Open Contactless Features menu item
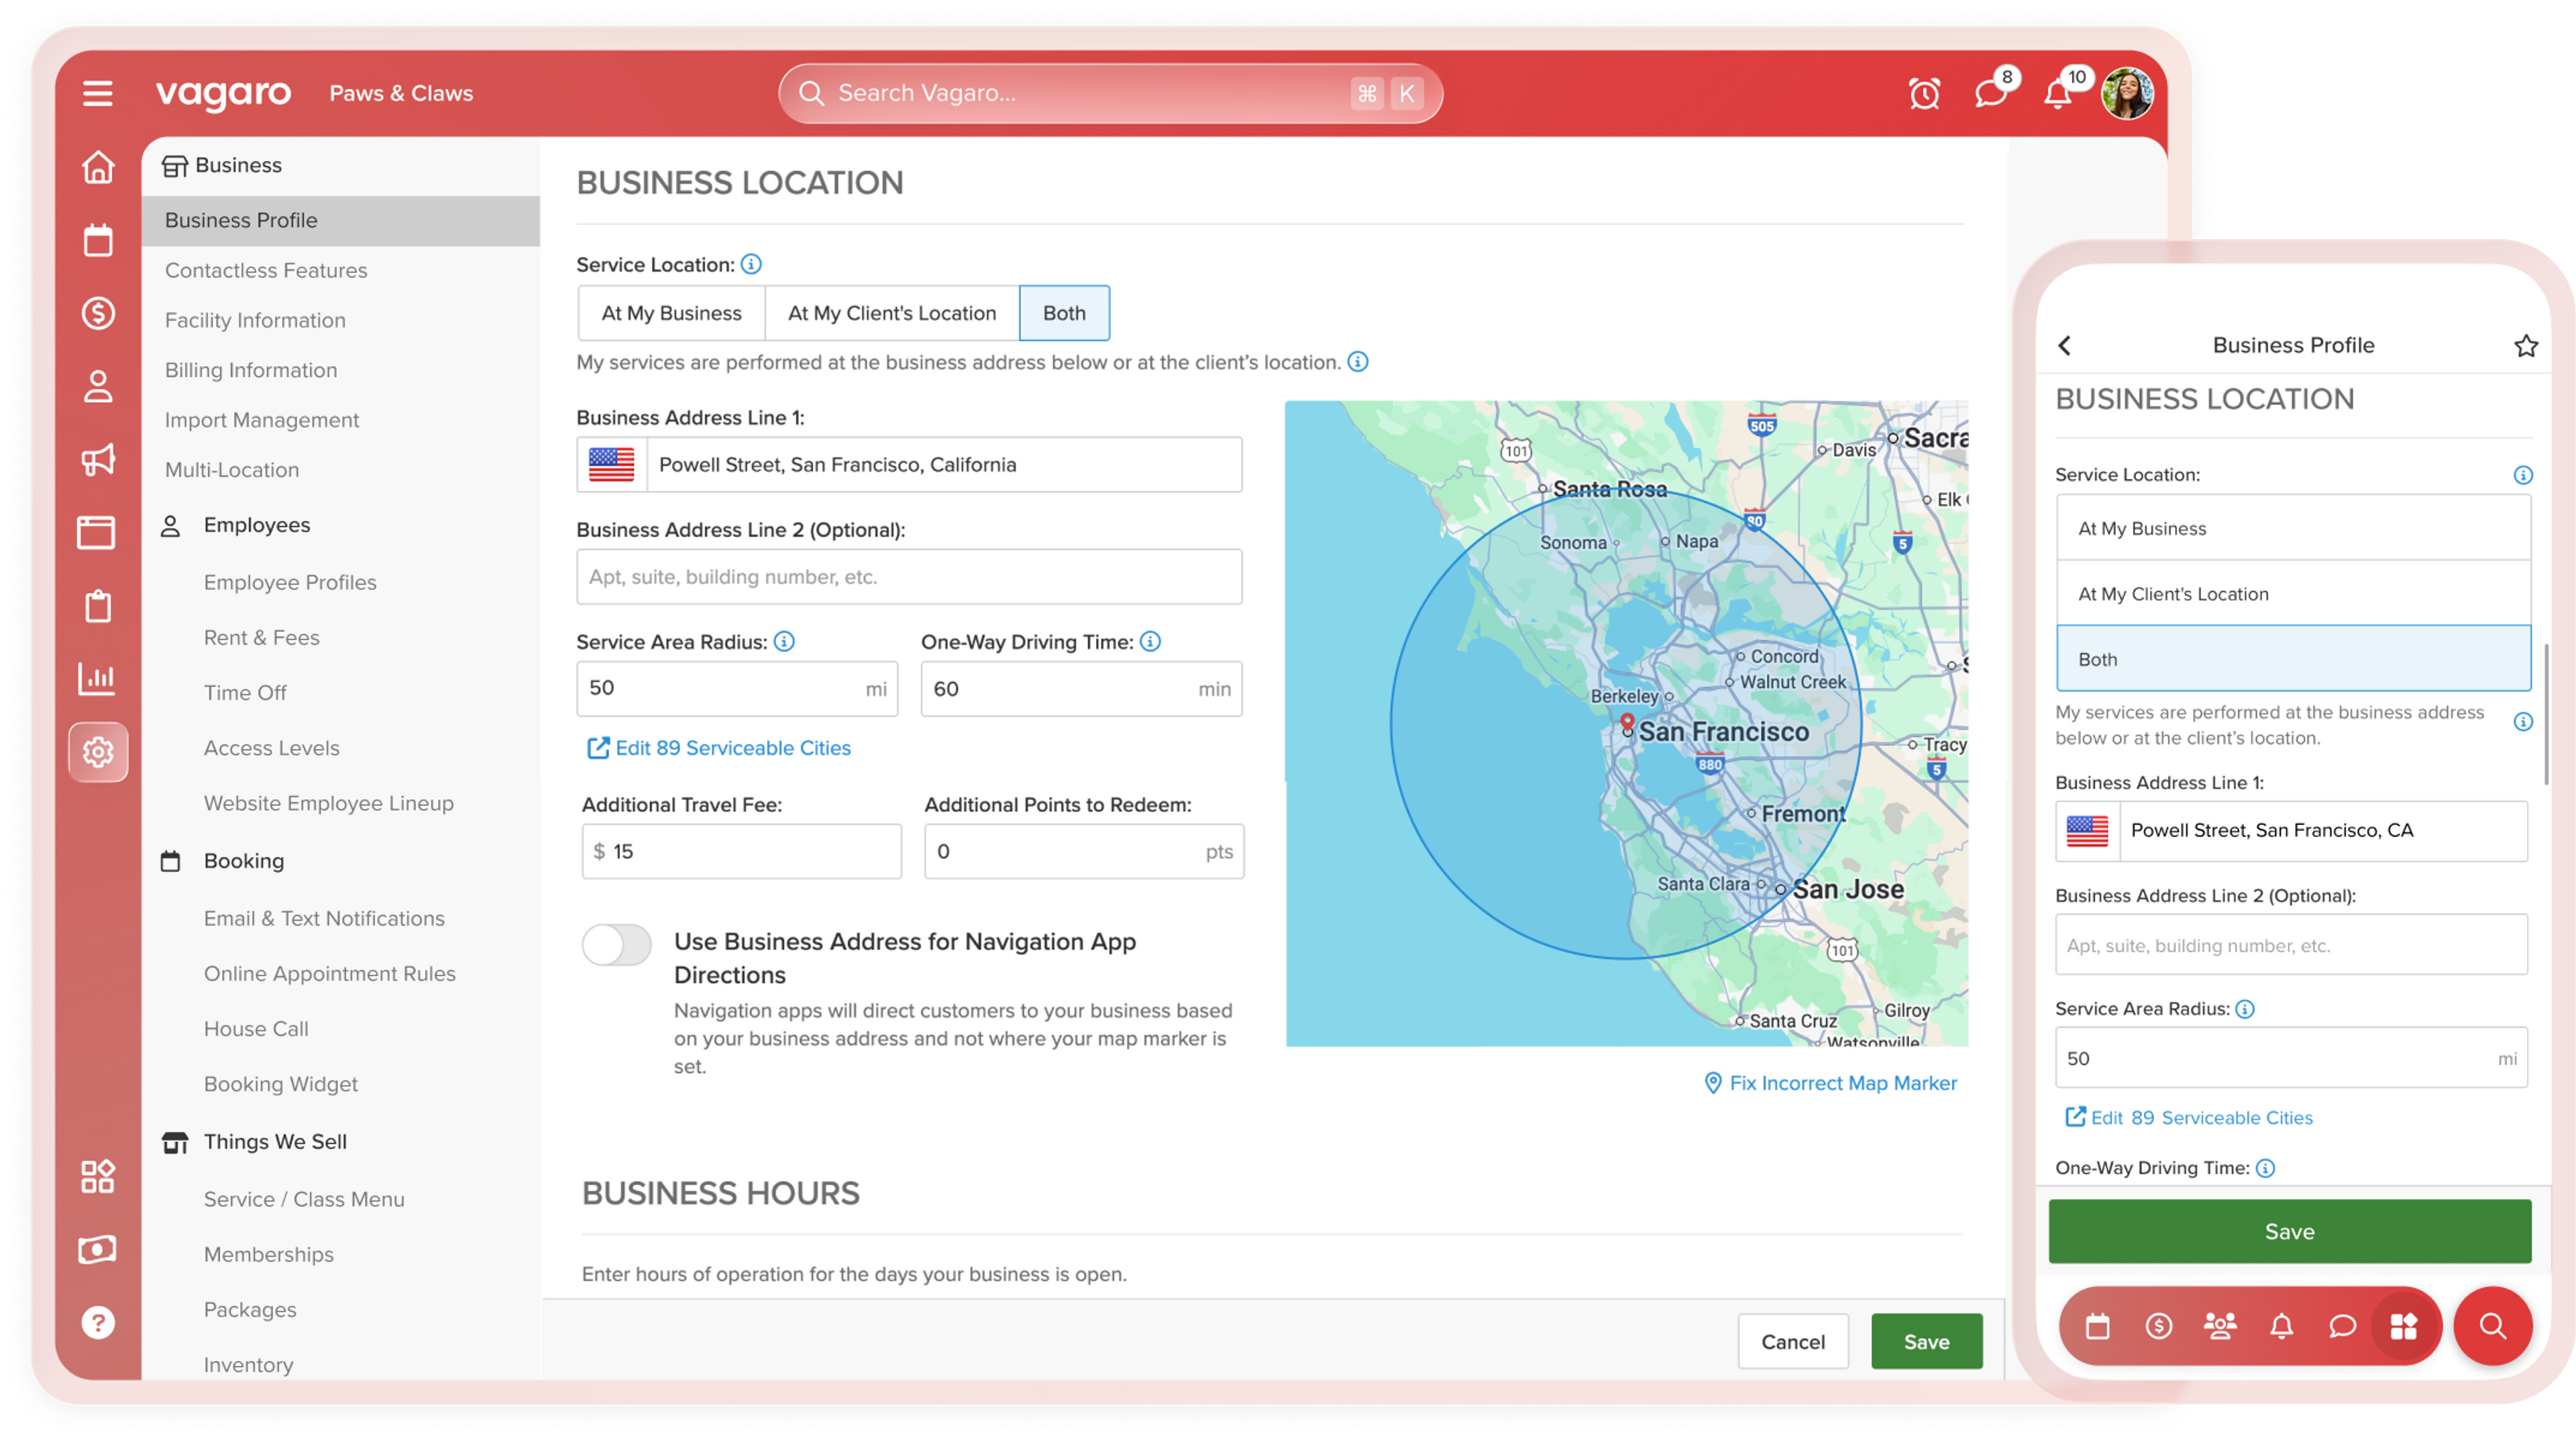 point(266,270)
